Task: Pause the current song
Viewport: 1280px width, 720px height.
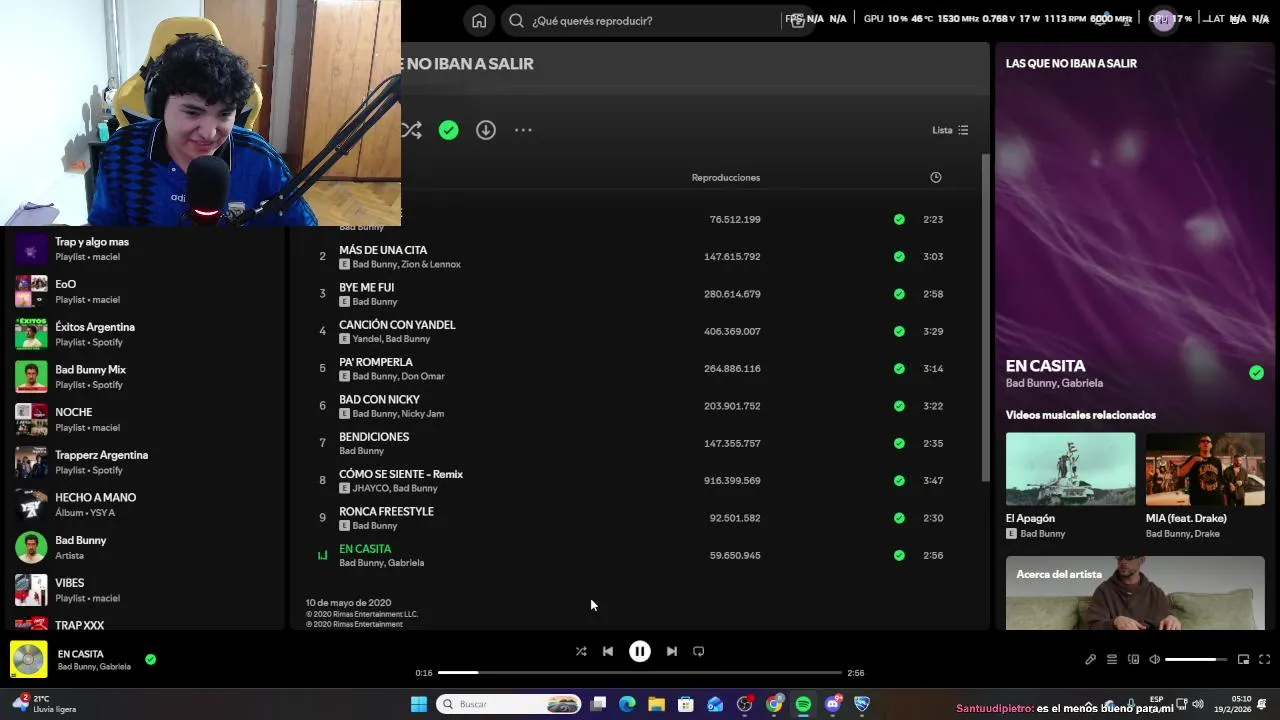Action: point(640,651)
